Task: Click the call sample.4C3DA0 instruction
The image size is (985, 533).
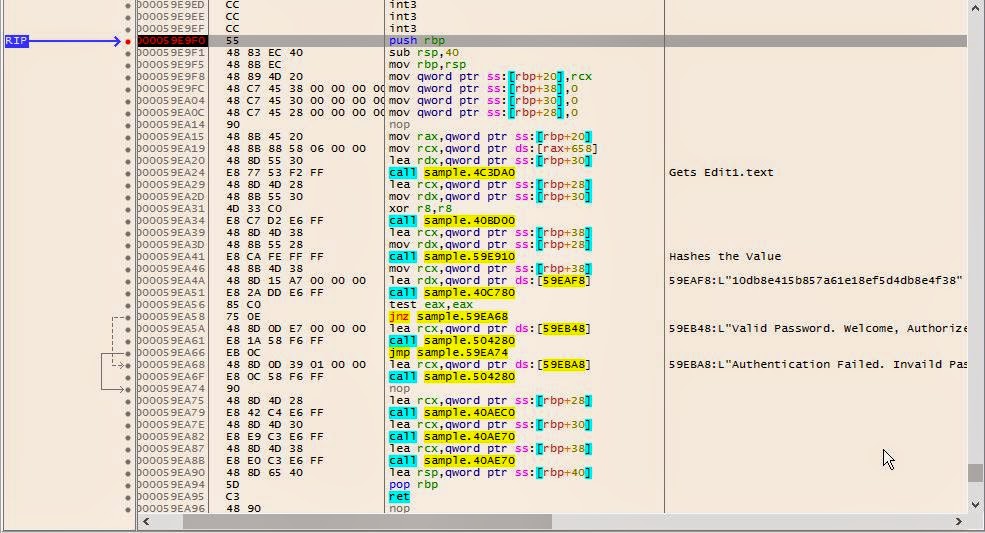Action: 451,173
